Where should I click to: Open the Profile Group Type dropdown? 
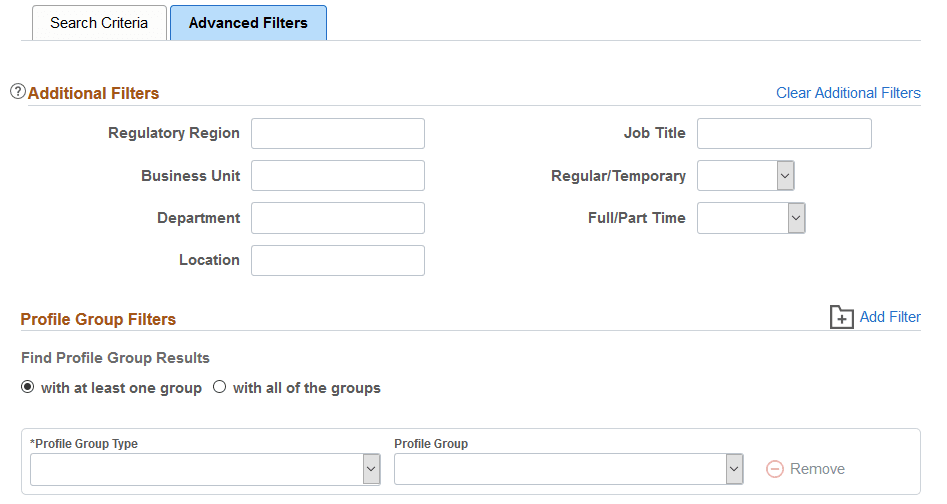pyautogui.click(x=205, y=469)
